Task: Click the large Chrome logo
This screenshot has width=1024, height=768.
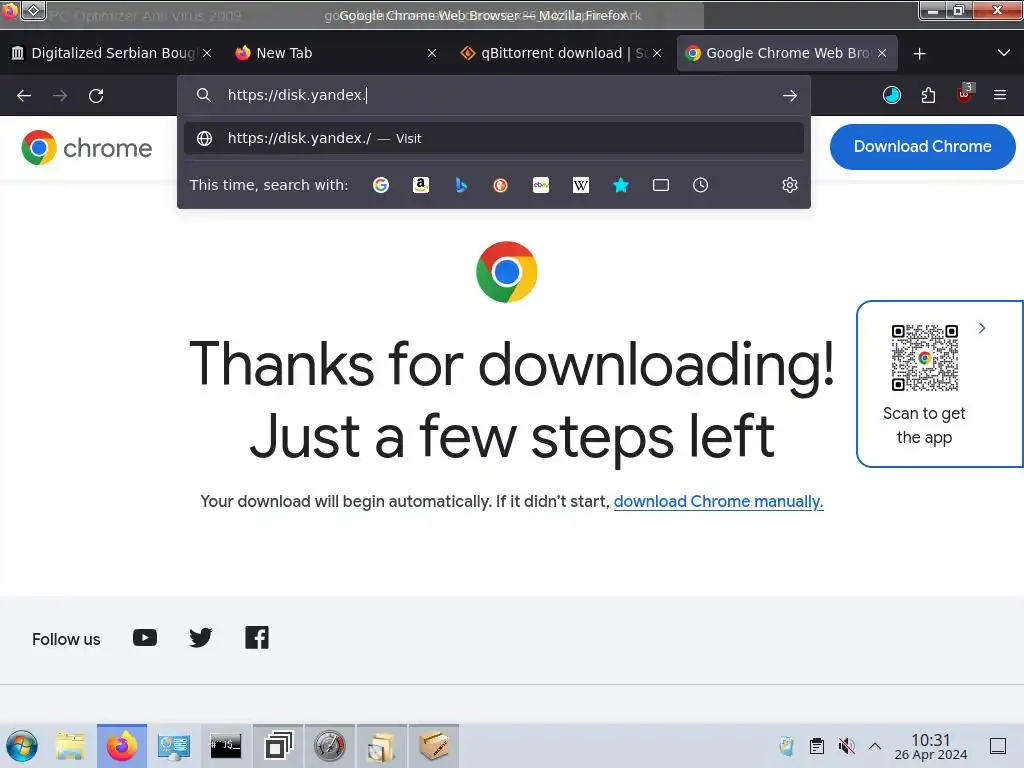Action: click(507, 272)
